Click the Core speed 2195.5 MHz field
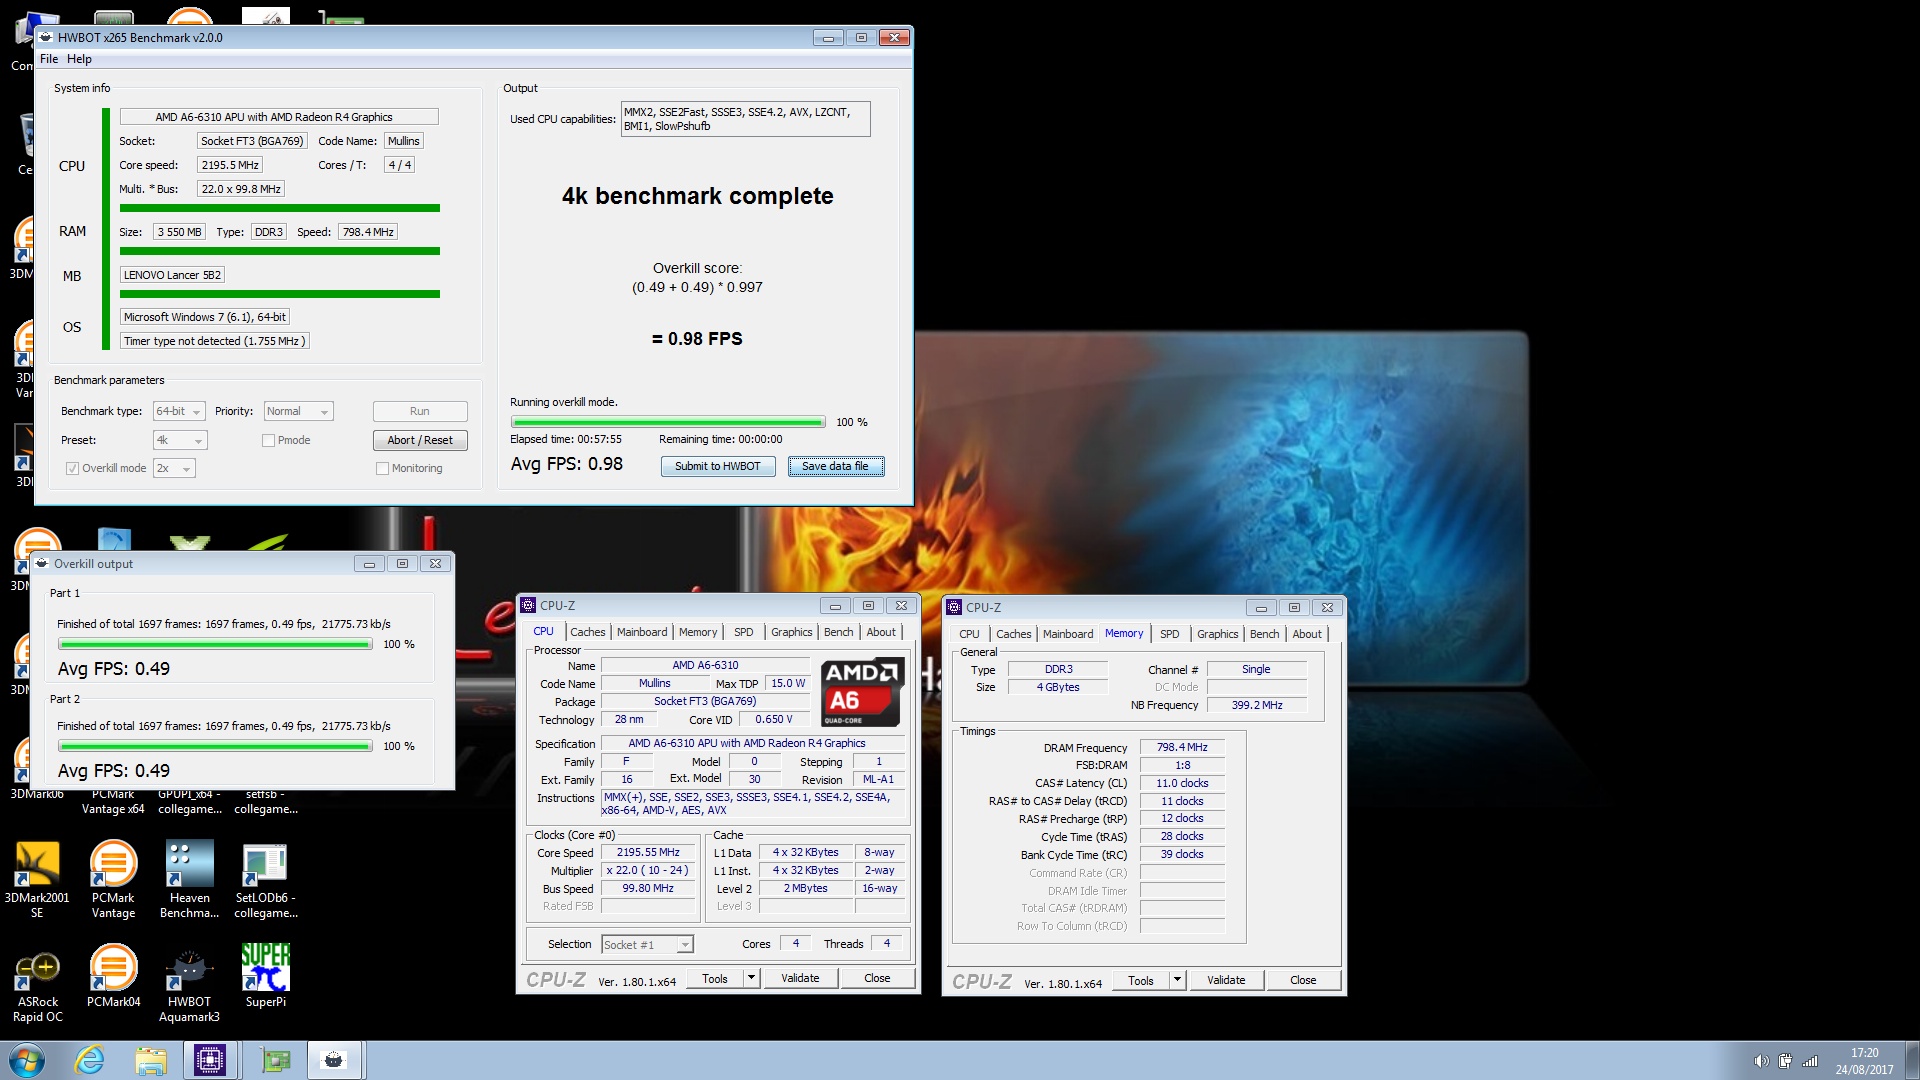1920x1080 pixels. pyautogui.click(x=230, y=165)
